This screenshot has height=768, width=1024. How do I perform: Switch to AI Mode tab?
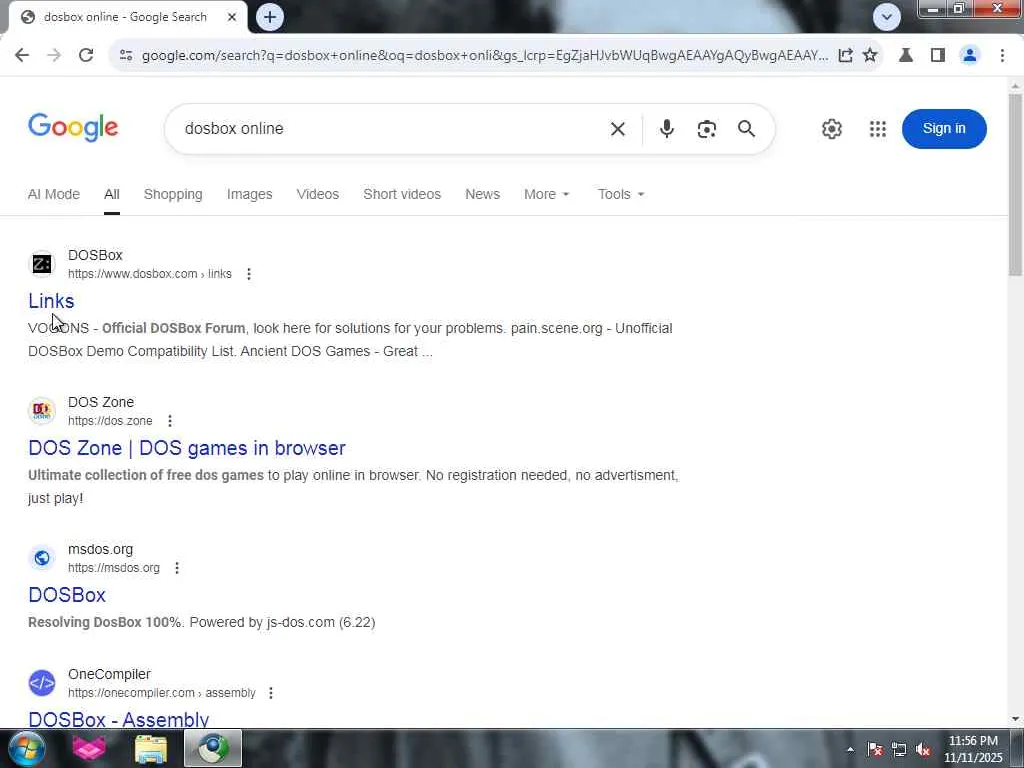click(54, 194)
